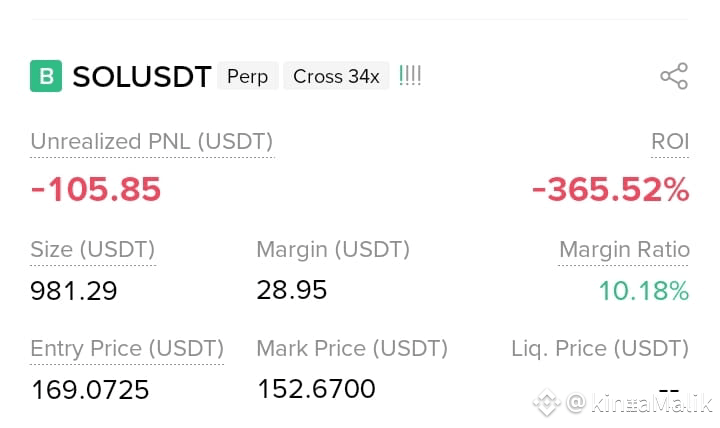Tap the share icon

click(x=674, y=76)
